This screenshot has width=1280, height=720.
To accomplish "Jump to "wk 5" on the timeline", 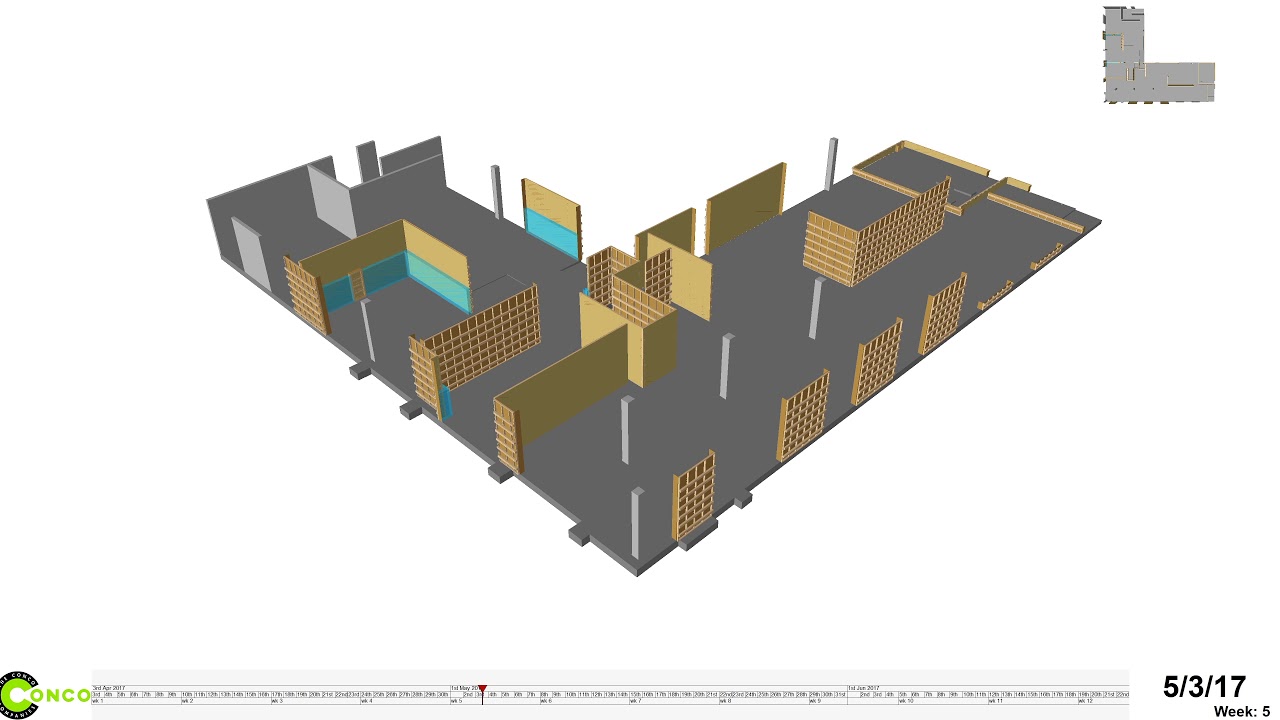I will [x=457, y=701].
